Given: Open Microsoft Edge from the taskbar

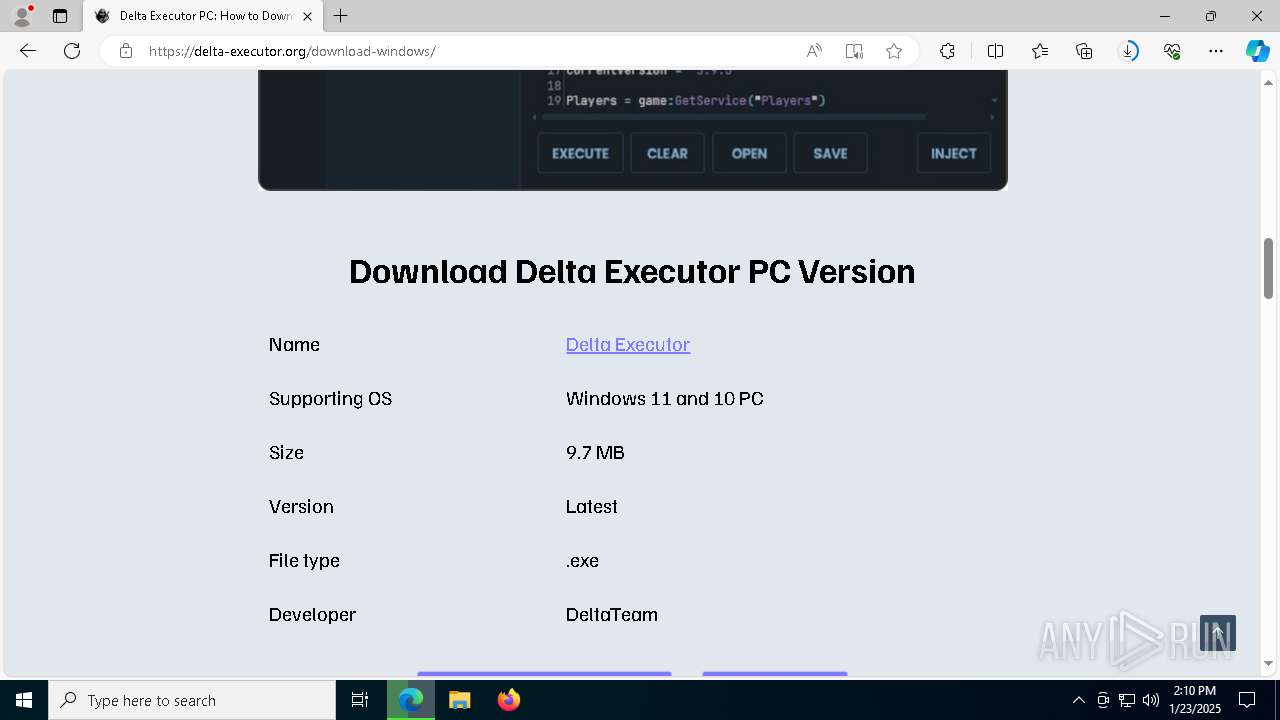Looking at the screenshot, I should pyautogui.click(x=411, y=700).
